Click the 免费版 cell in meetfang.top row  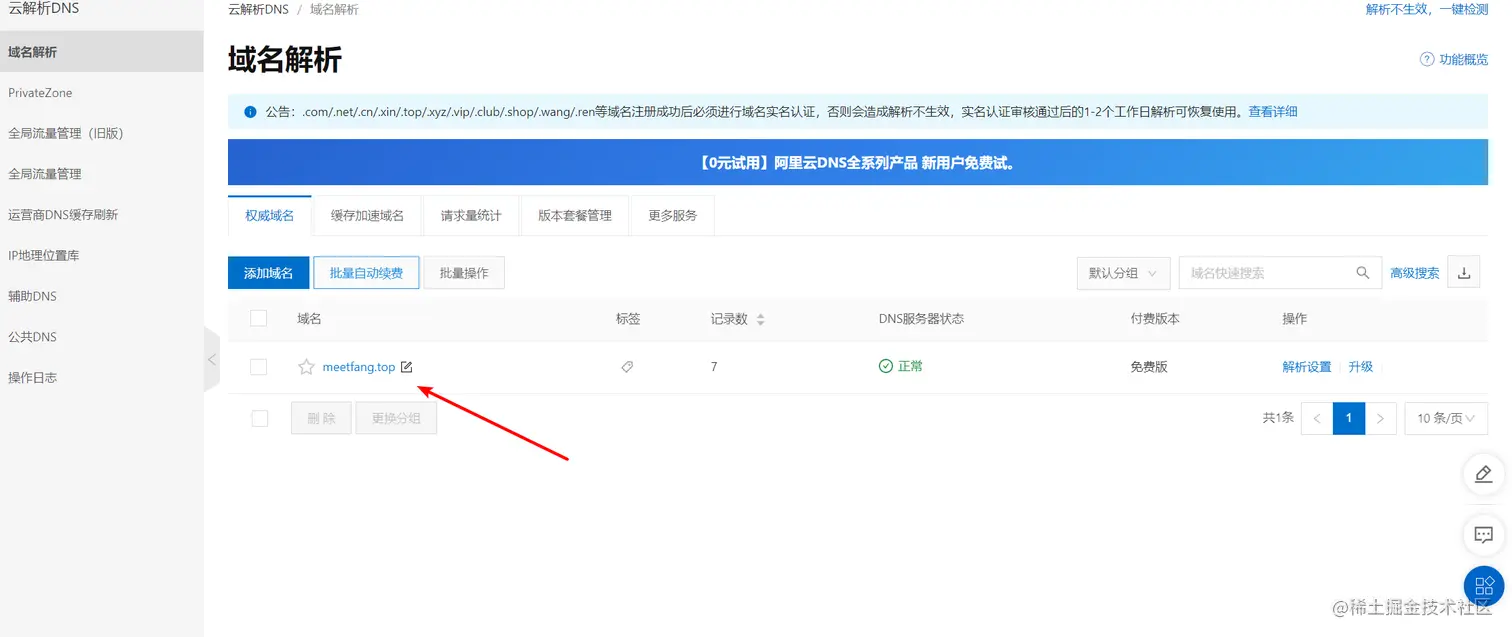(x=1149, y=367)
